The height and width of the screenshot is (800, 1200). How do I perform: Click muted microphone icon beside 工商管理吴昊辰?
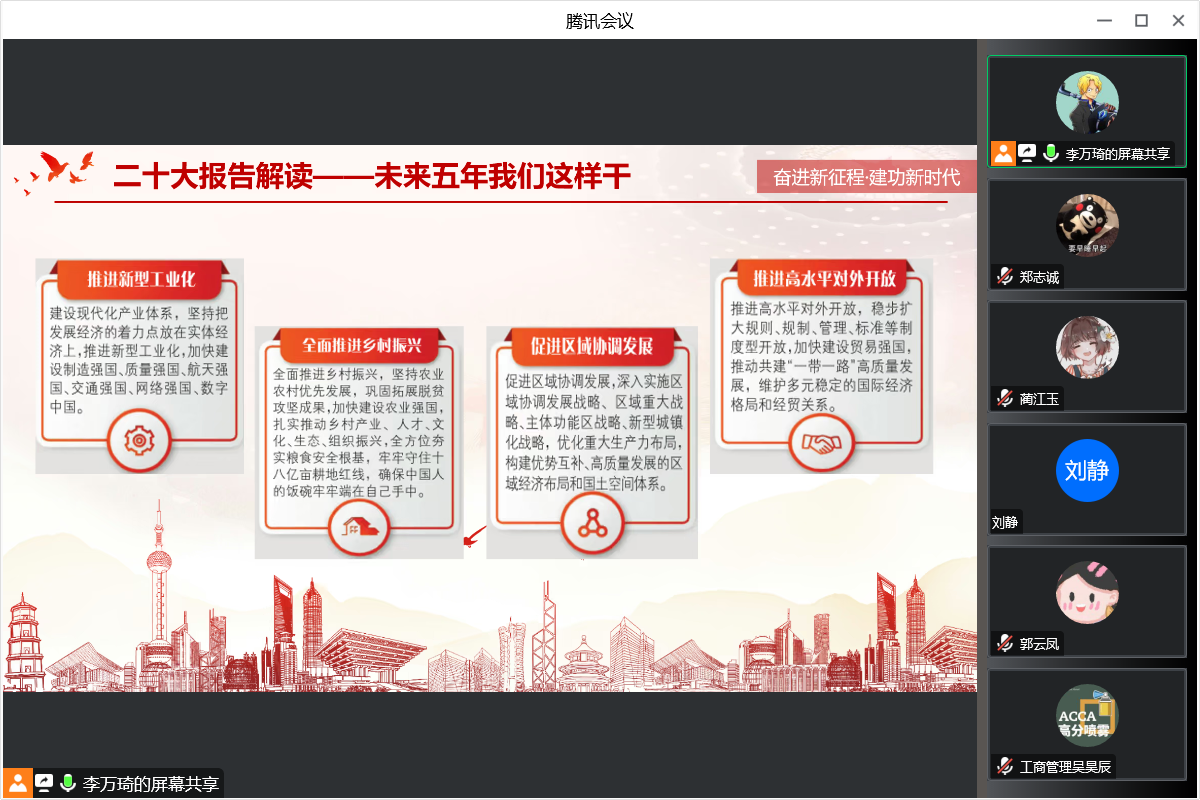click(x=1005, y=767)
